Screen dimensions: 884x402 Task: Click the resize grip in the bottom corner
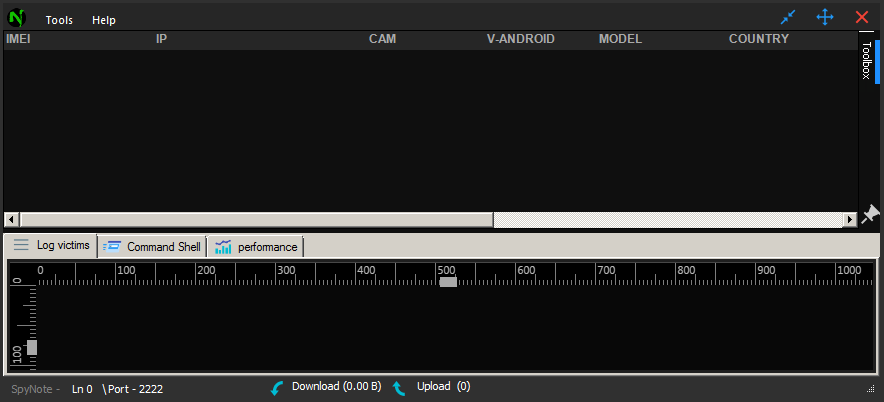tap(870, 389)
